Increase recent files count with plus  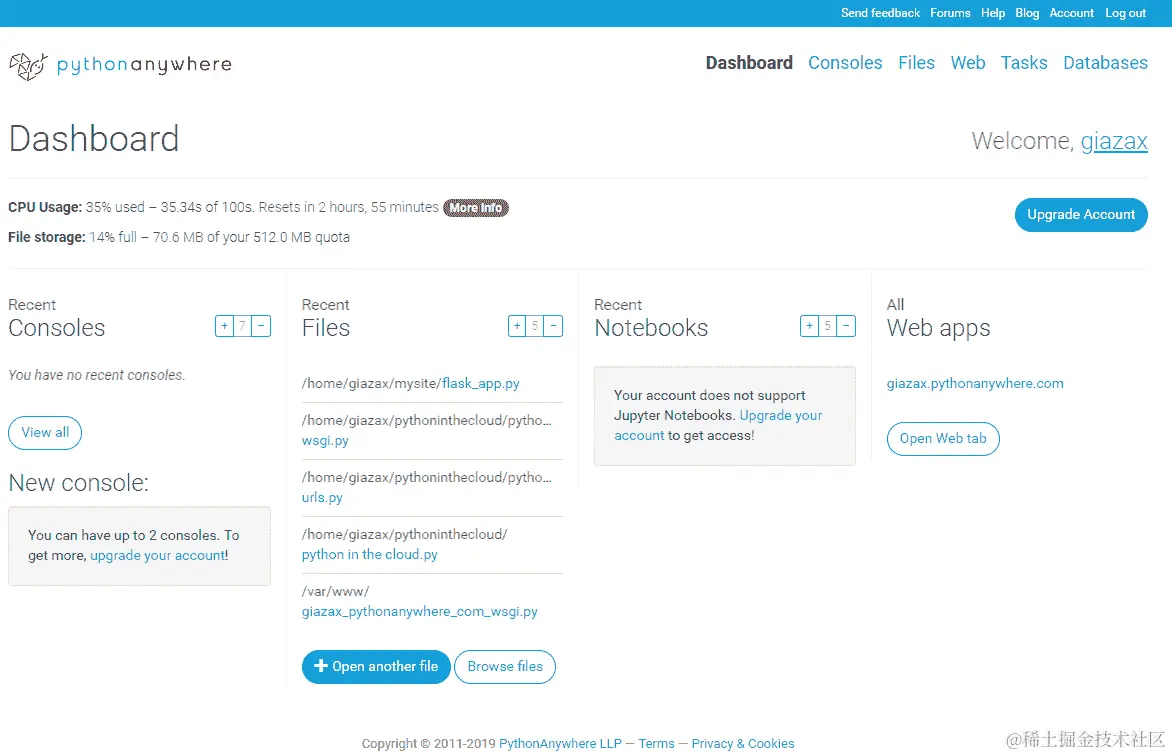point(517,326)
